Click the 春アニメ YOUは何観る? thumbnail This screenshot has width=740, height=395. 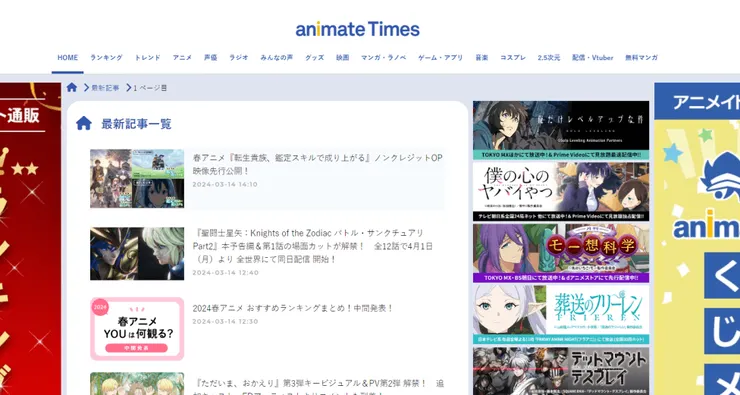coord(137,328)
